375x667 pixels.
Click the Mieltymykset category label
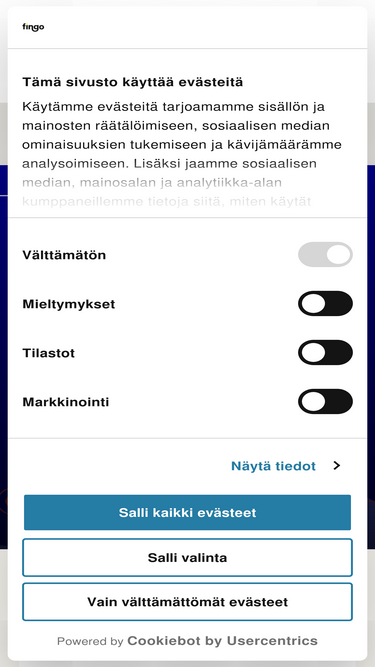pyautogui.click(x=68, y=305)
